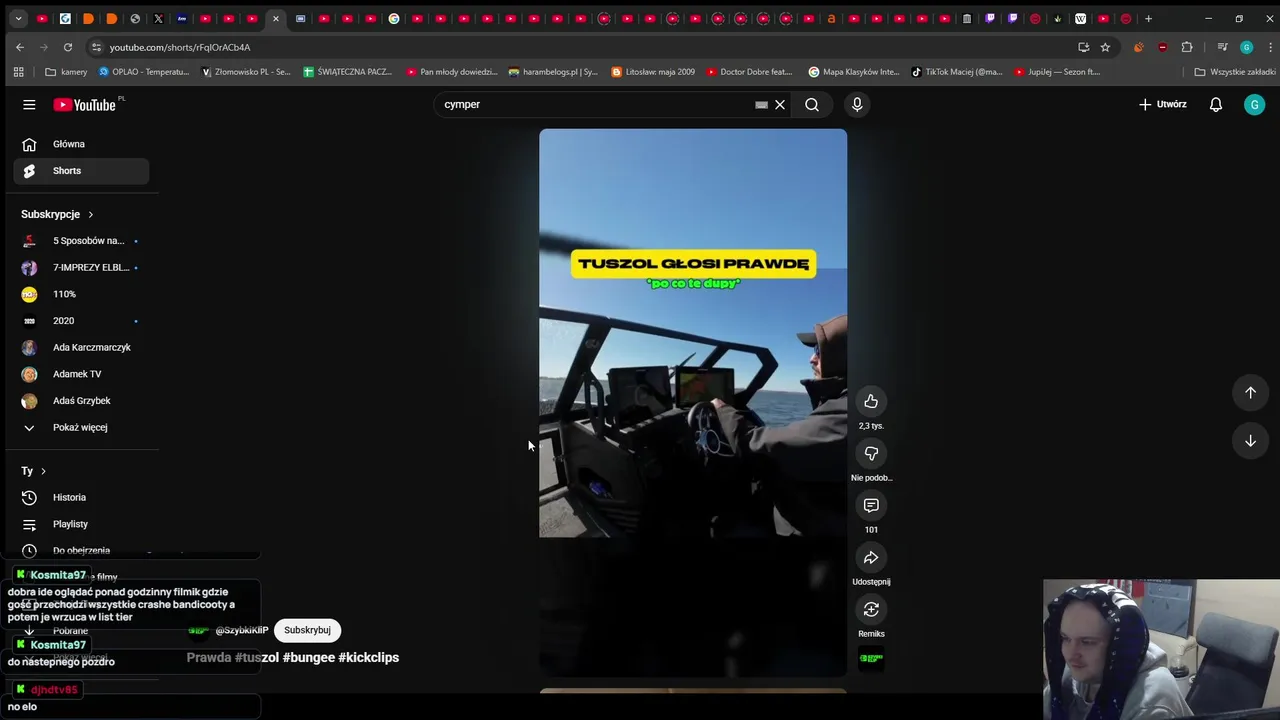The width and height of the screenshot is (1280, 720).
Task: Click the address bar URL
Action: click(x=180, y=47)
